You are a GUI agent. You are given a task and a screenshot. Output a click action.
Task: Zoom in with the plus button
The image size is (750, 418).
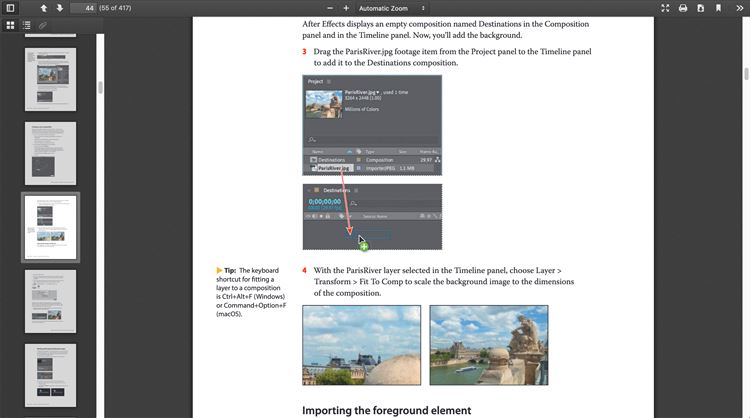[x=346, y=8]
